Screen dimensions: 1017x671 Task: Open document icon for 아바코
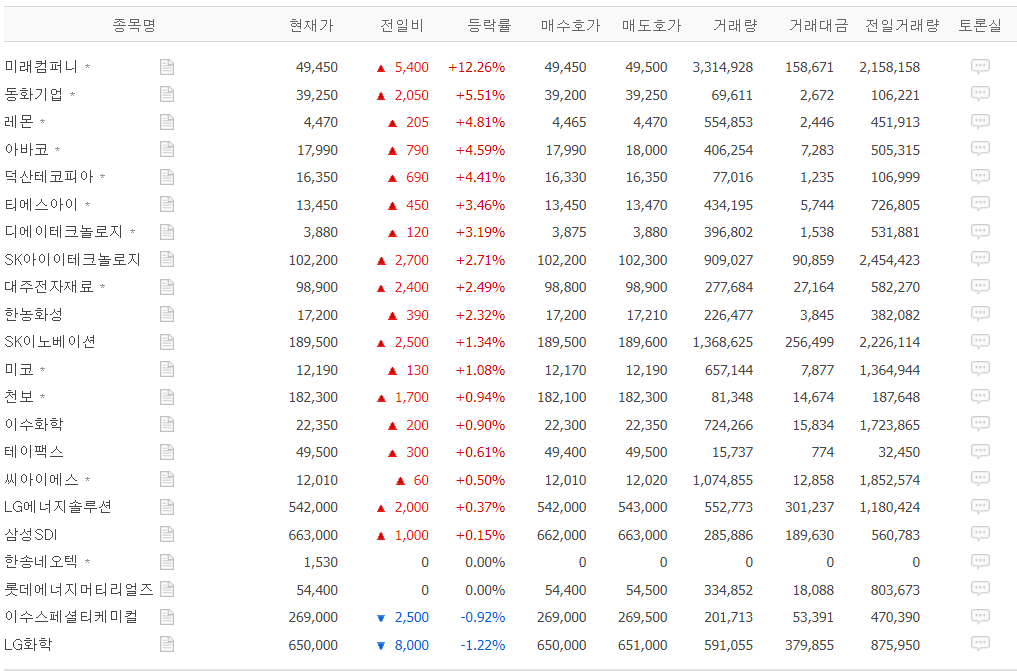point(167,150)
